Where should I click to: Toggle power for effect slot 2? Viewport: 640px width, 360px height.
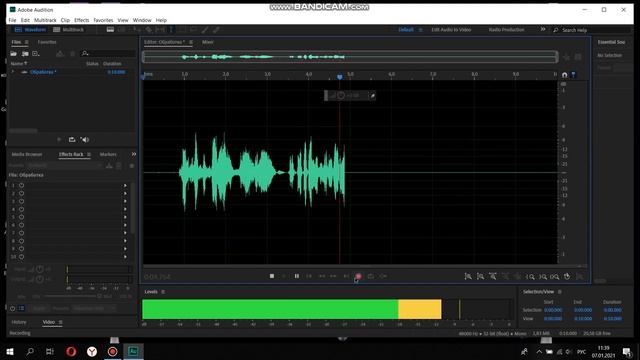pyautogui.click(x=21, y=193)
